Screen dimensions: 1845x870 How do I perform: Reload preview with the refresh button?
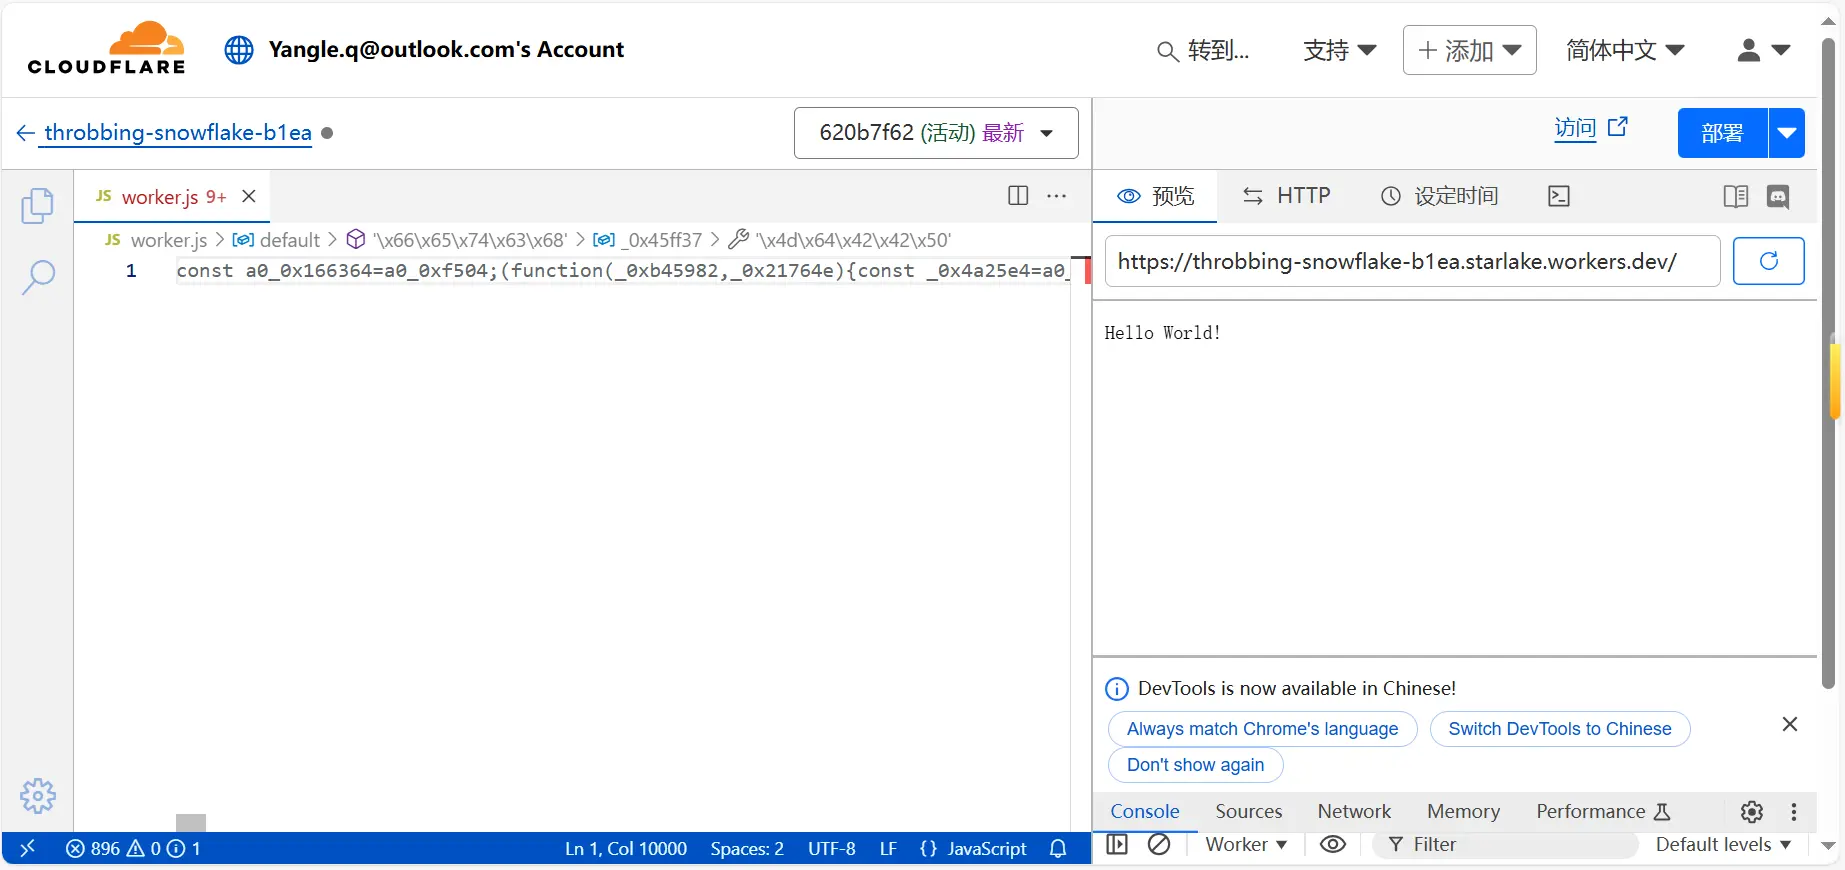coord(1768,261)
